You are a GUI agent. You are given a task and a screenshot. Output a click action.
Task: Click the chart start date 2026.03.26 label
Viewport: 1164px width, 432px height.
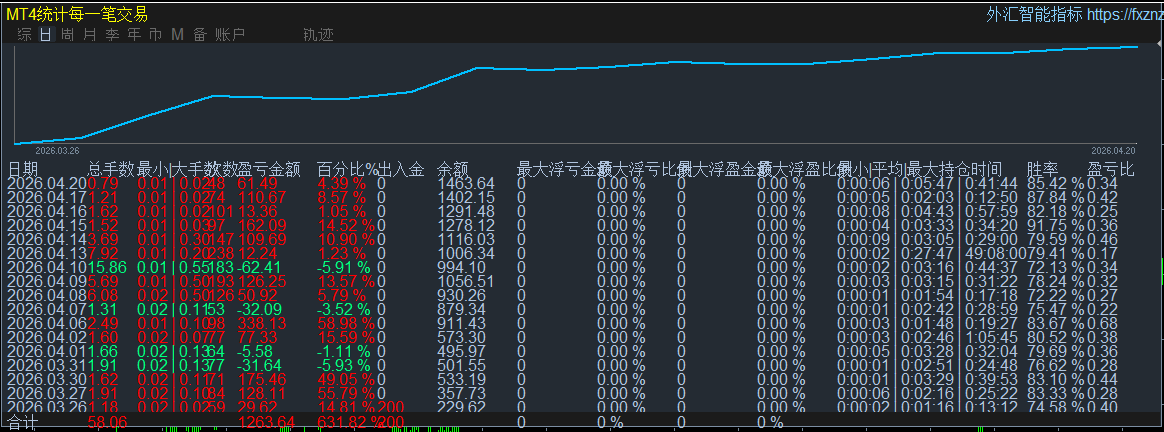tap(57, 149)
